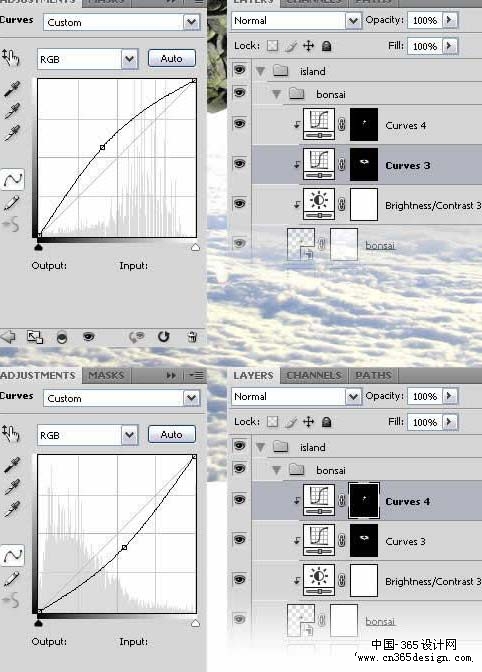Click lock all padlock icon in lower Layers panel
The height and width of the screenshot is (672, 482).
pos(326,422)
